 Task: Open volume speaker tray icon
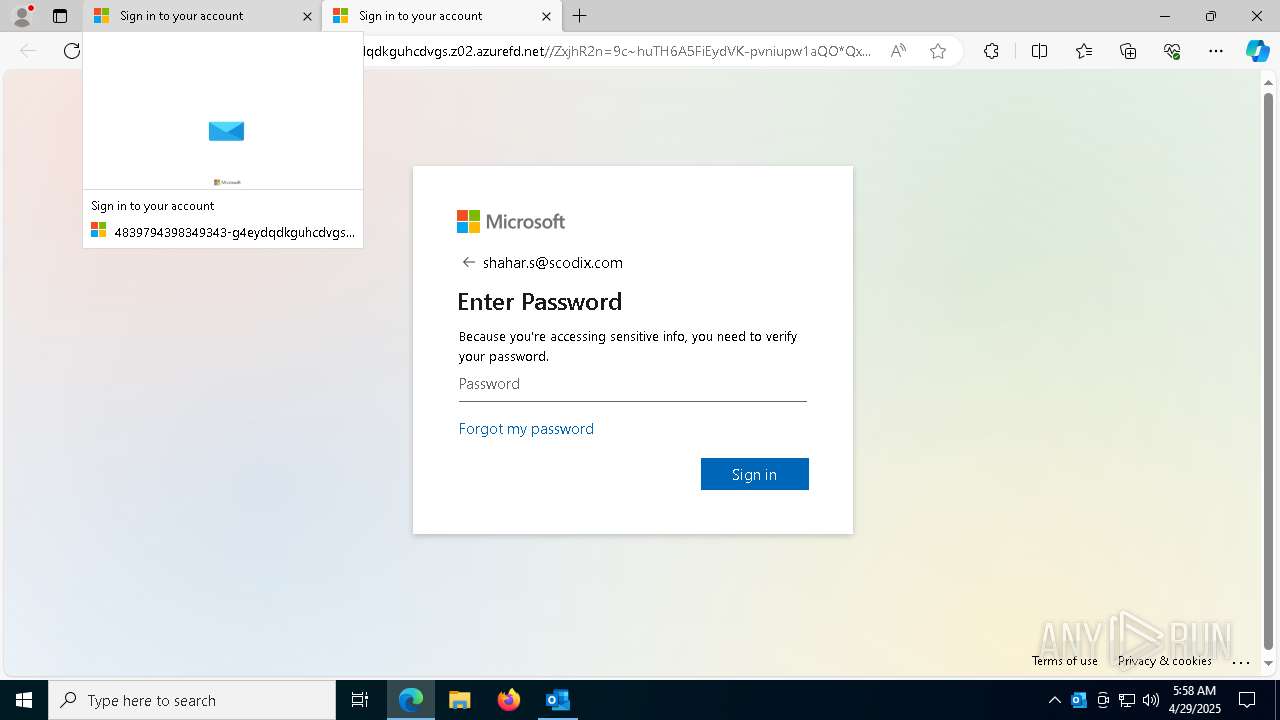(x=1151, y=700)
